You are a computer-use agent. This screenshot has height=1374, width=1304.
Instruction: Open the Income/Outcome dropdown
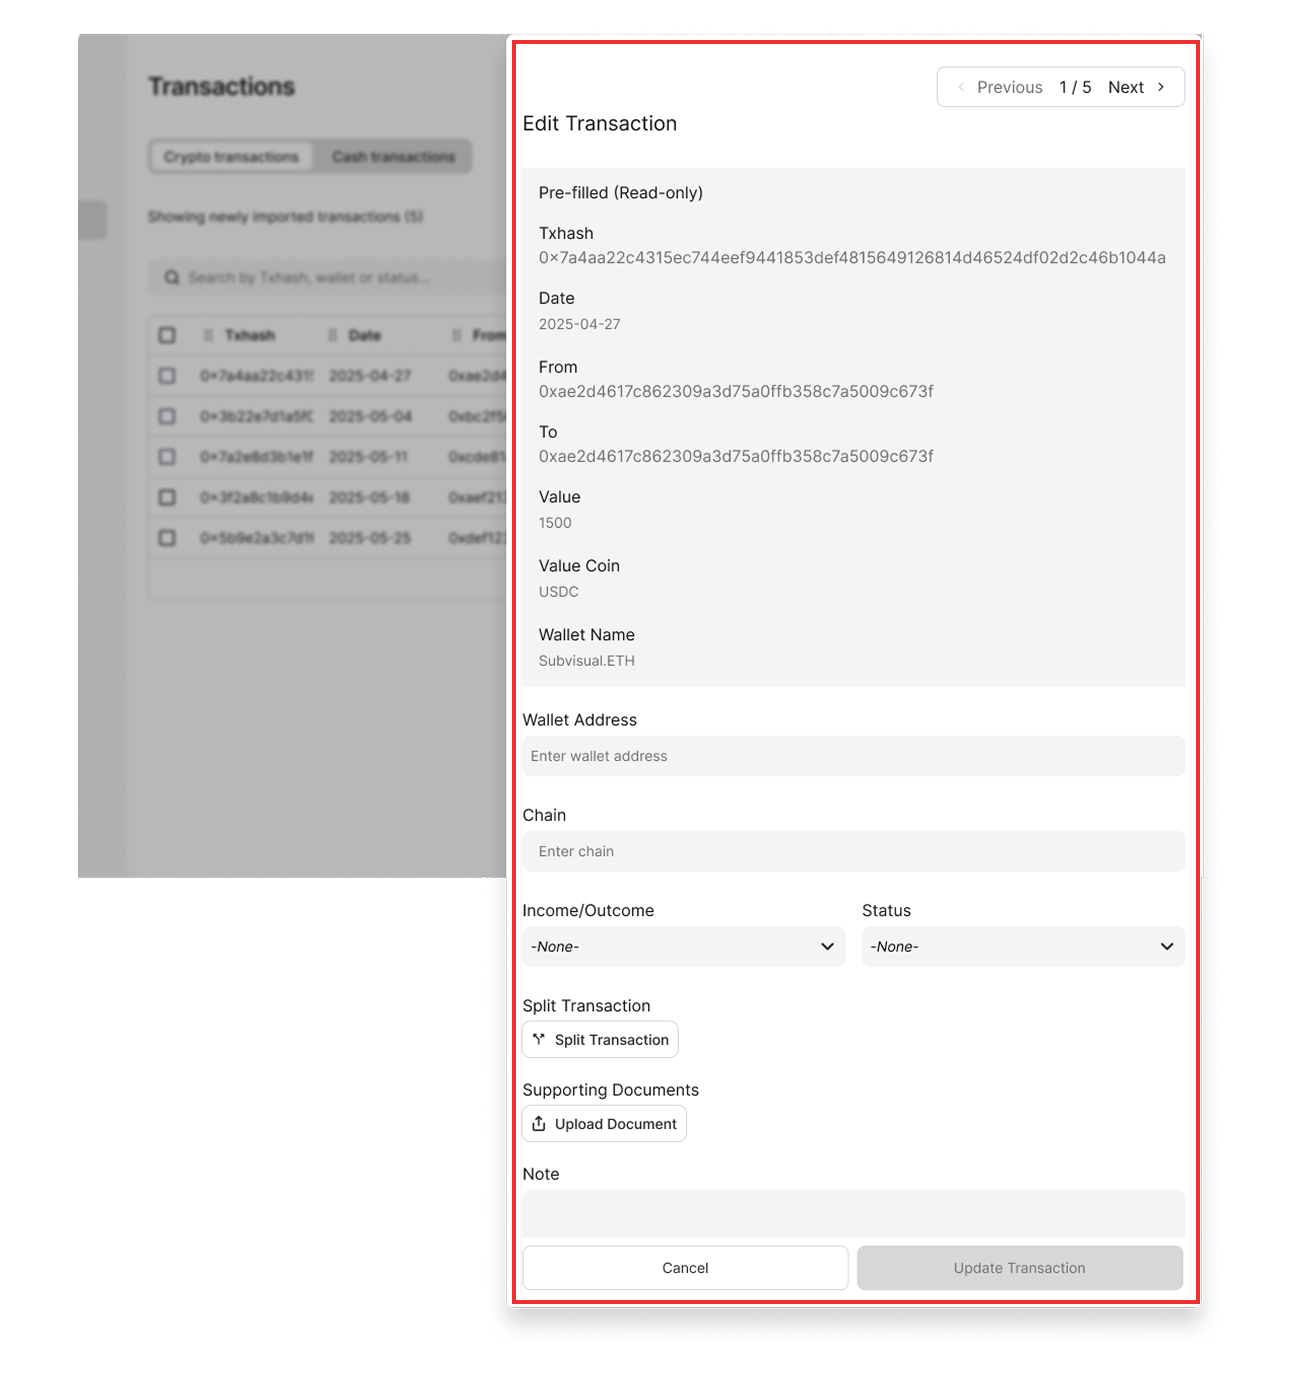[x=684, y=946]
